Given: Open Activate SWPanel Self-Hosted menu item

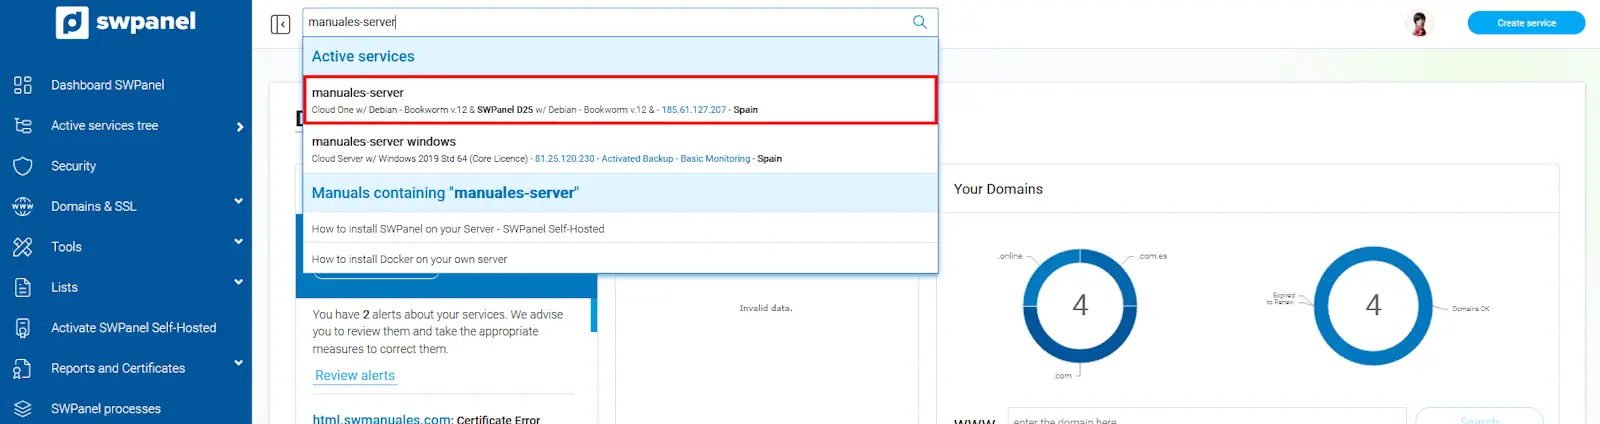Looking at the screenshot, I should pos(133,328).
